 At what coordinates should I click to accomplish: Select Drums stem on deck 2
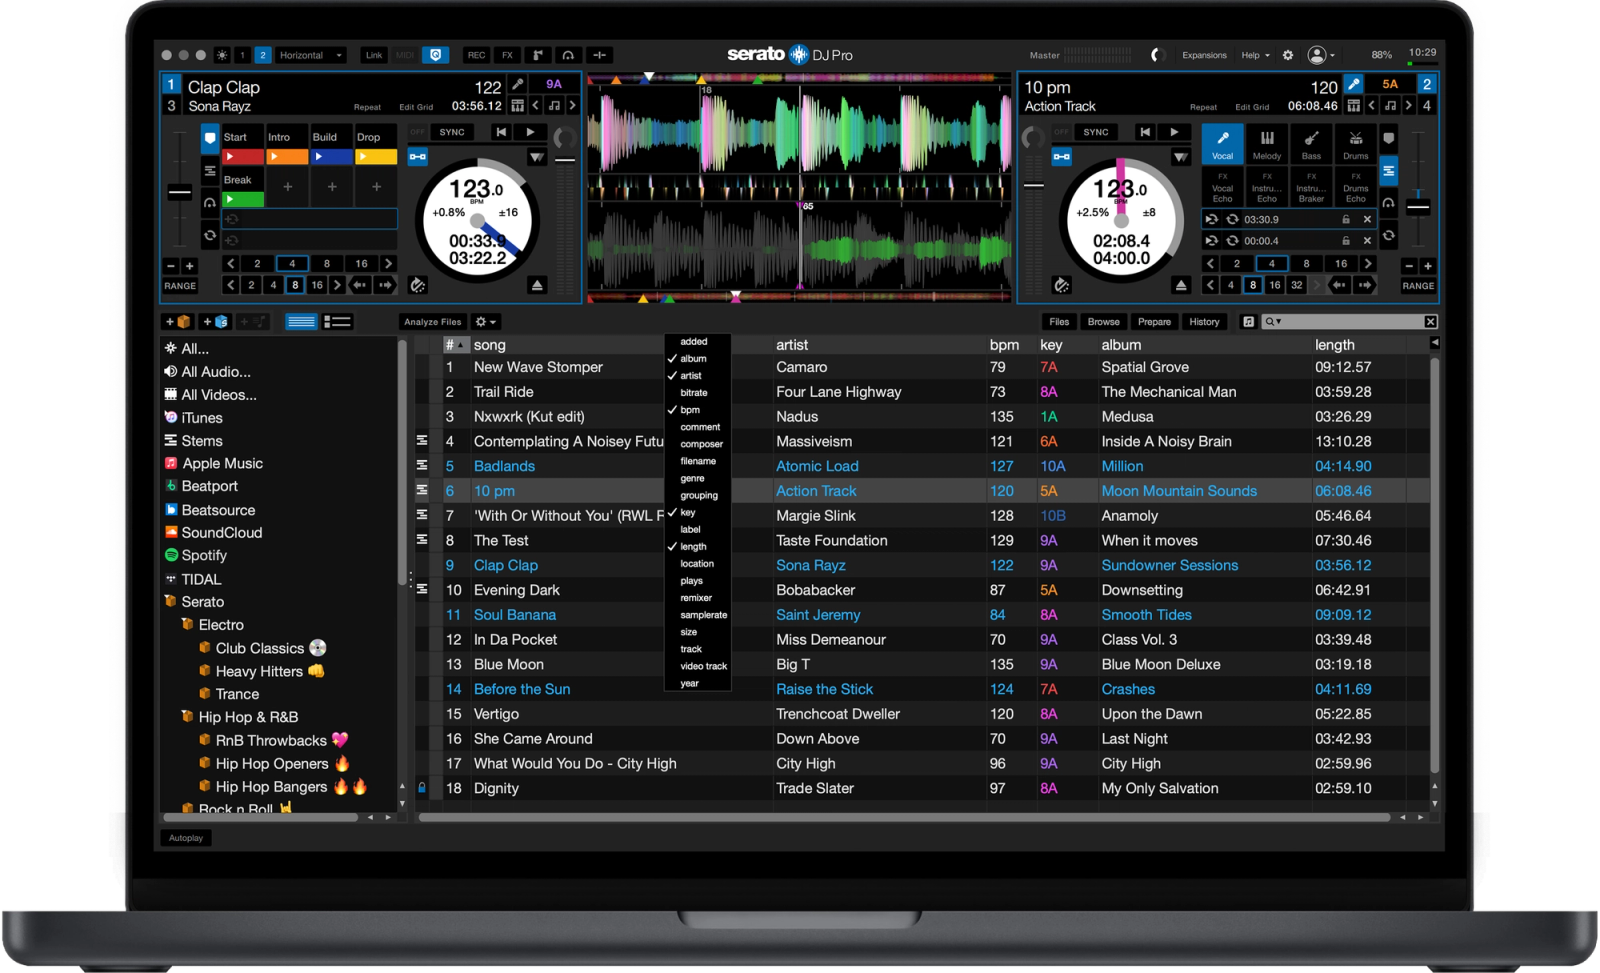pos(1355,144)
